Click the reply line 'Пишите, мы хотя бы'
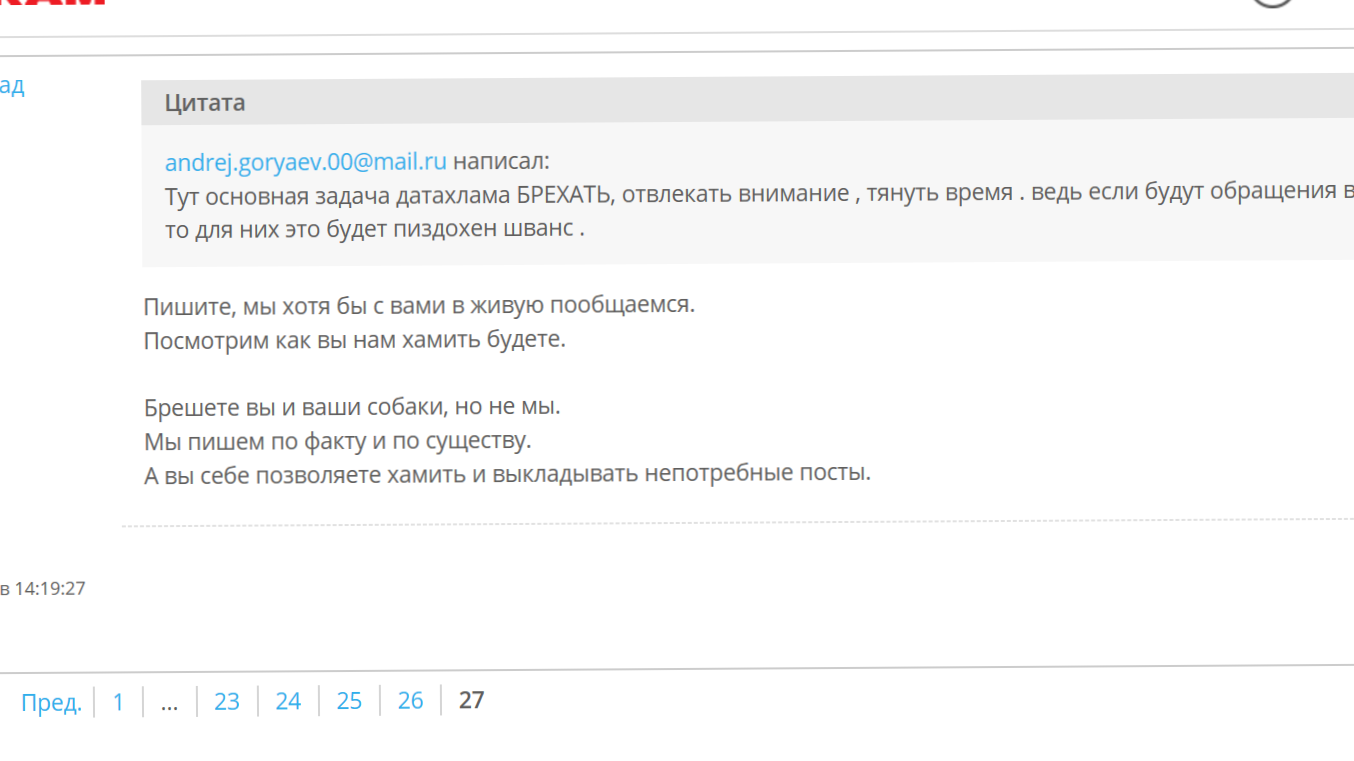The height and width of the screenshot is (761, 1354). [x=418, y=305]
